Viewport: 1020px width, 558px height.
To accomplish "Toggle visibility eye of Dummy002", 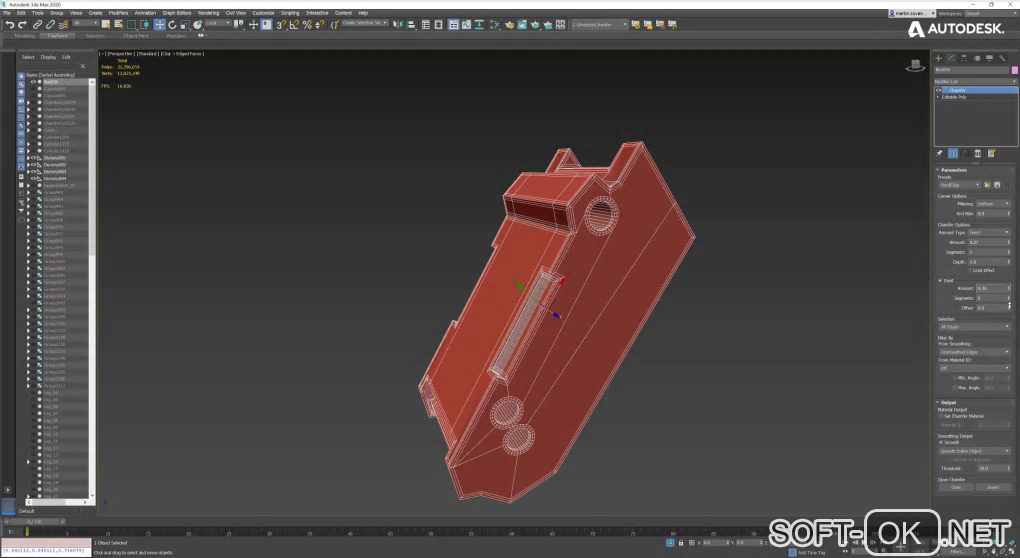I will (34, 165).
